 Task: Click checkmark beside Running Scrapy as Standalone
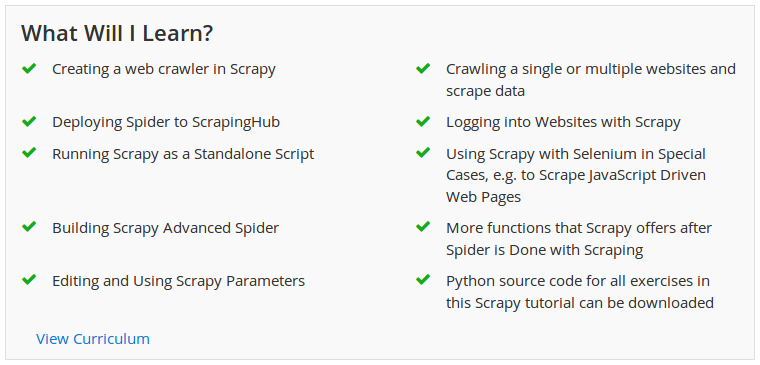[x=29, y=153]
